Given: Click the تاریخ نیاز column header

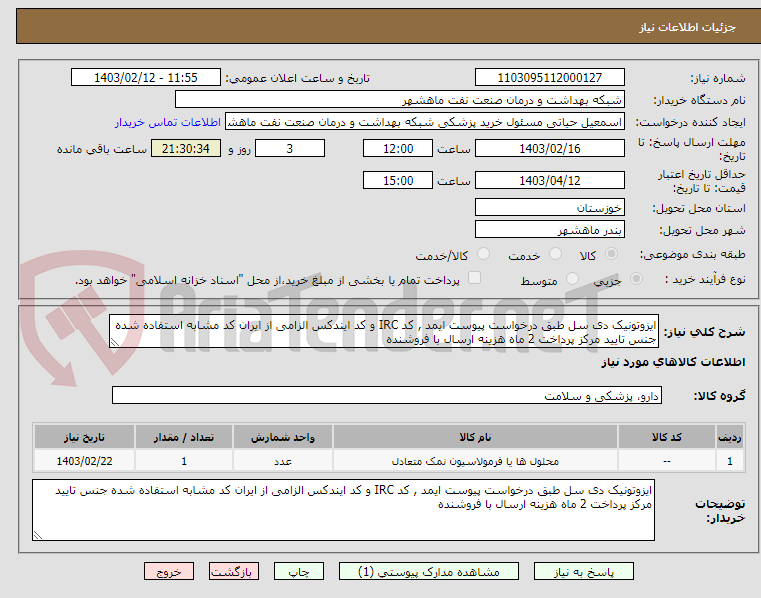Looking at the screenshot, I should [x=84, y=437].
